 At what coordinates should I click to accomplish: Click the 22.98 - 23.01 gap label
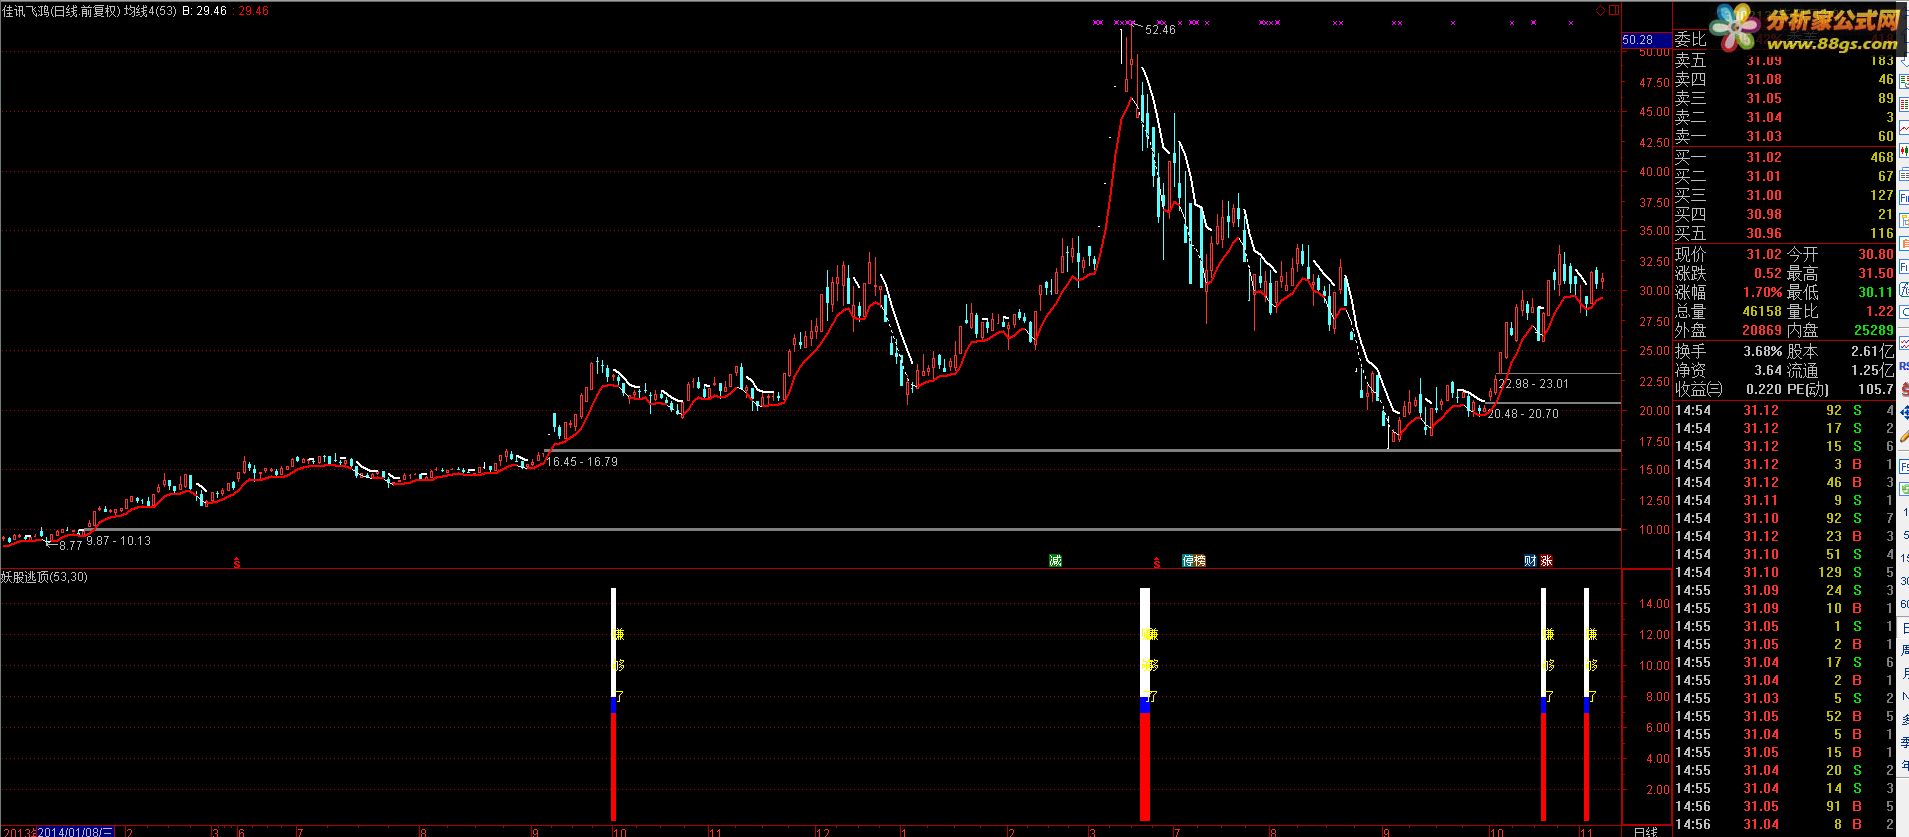[x=1533, y=384]
